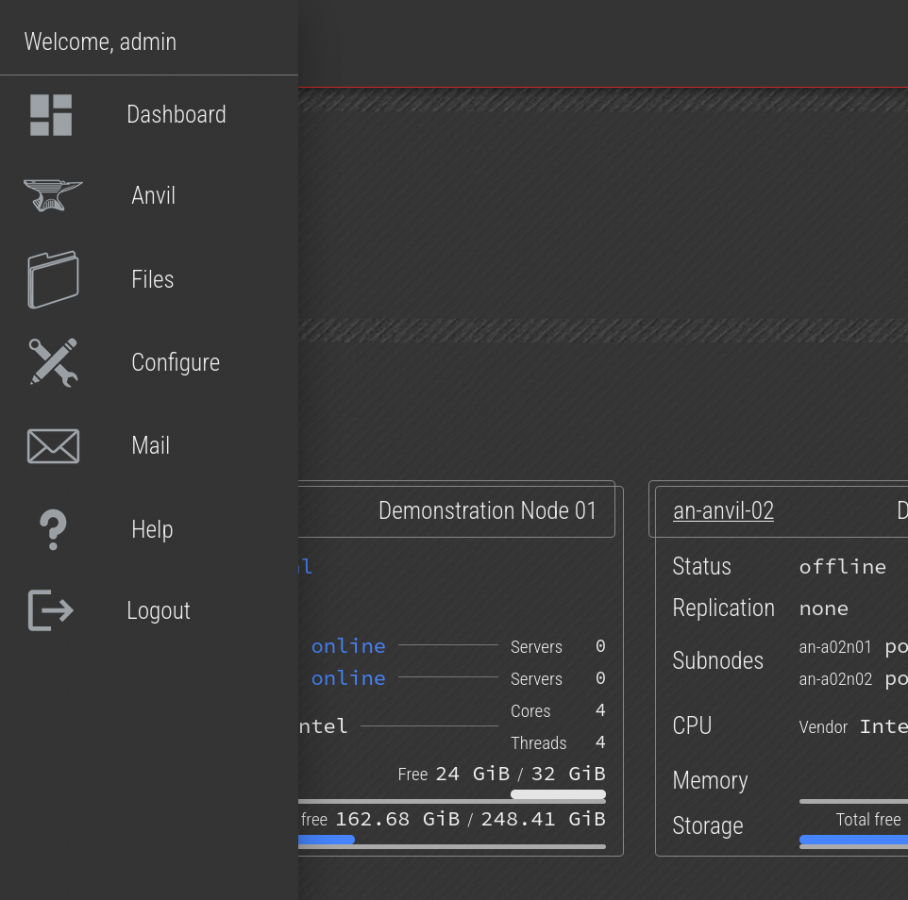The width and height of the screenshot is (908, 900).
Task: Open the Configure text label
Action: (x=175, y=363)
